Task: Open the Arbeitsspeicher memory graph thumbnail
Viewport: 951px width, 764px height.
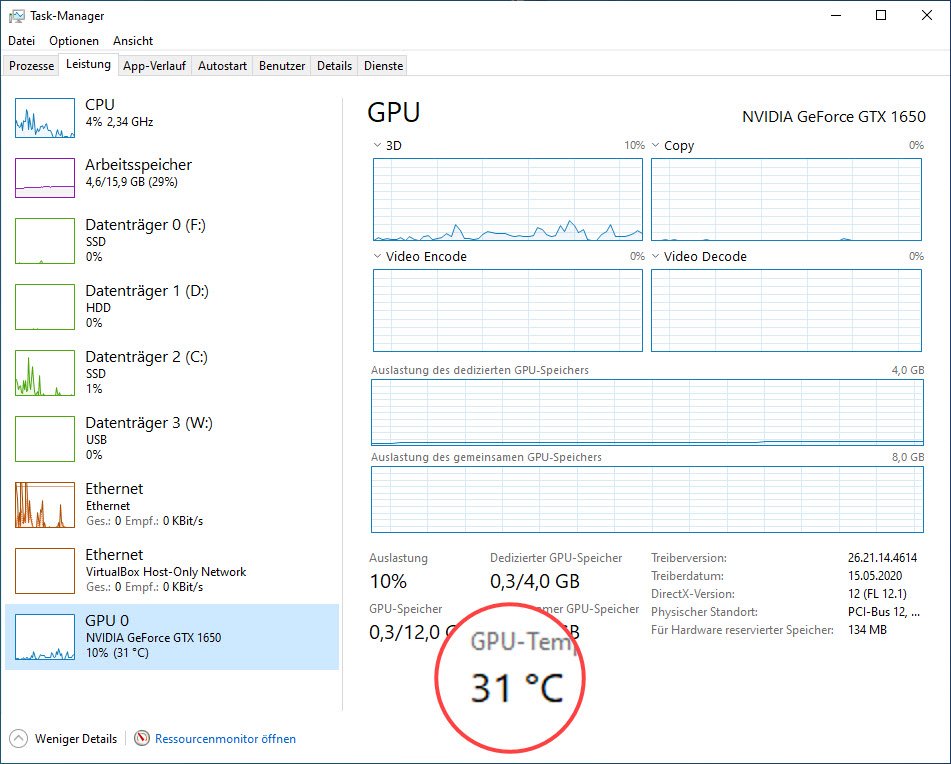Action: [x=45, y=178]
